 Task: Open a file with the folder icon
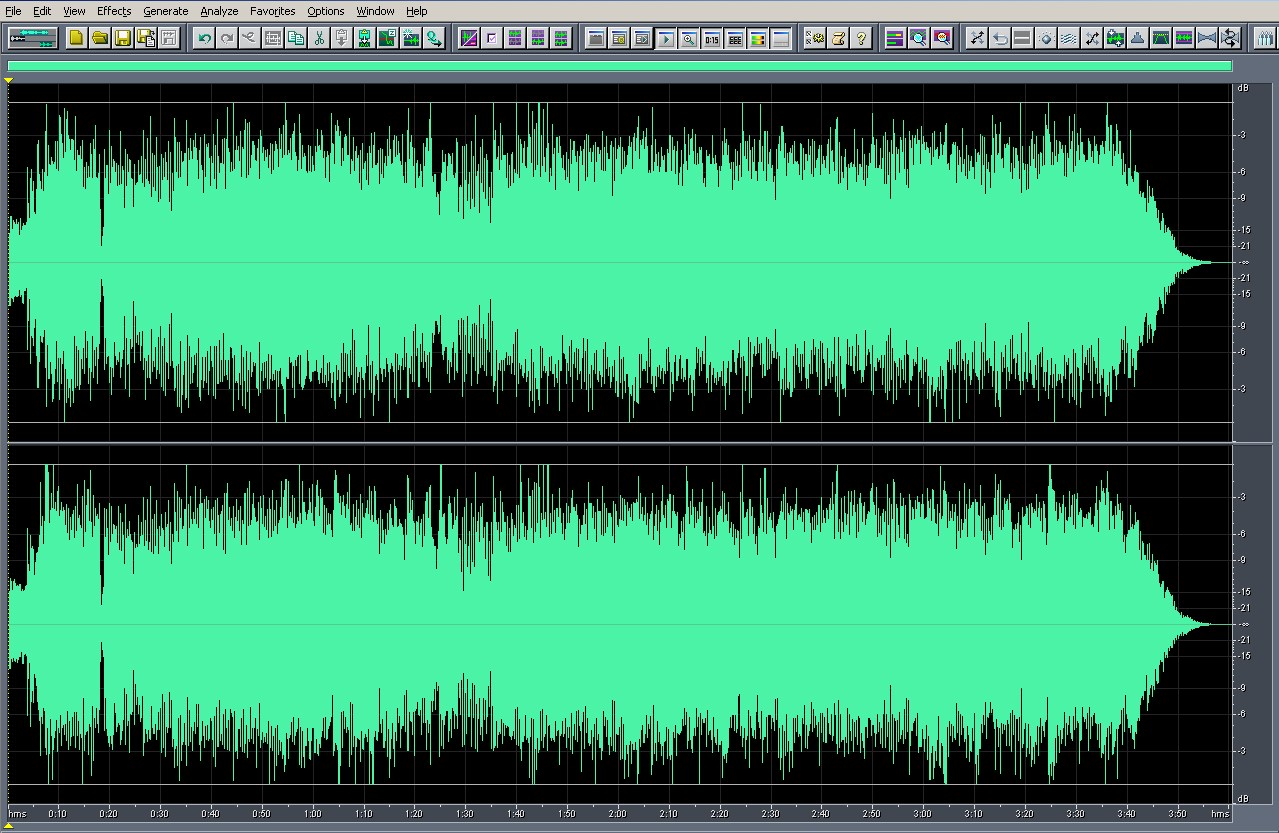tap(99, 38)
